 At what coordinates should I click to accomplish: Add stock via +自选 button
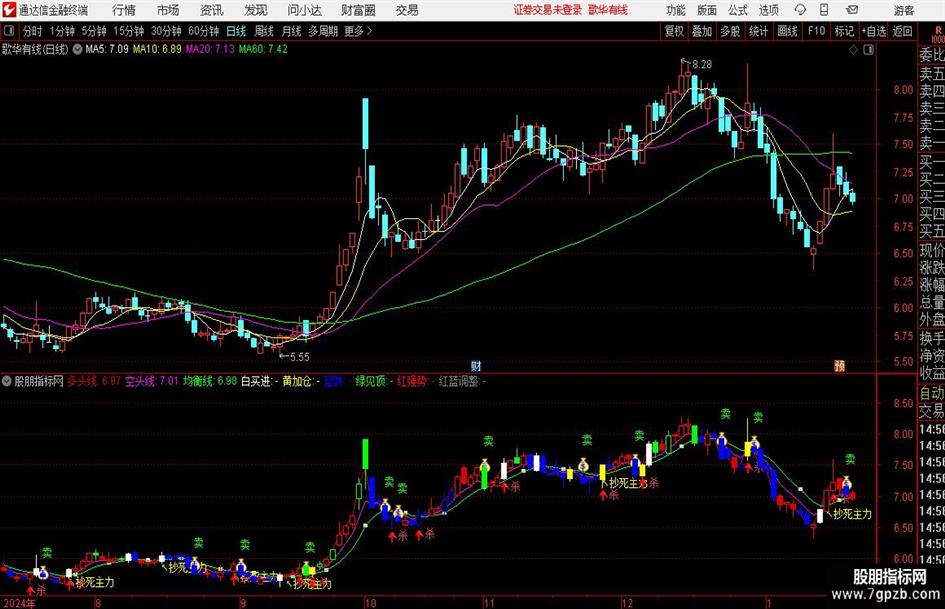873,31
